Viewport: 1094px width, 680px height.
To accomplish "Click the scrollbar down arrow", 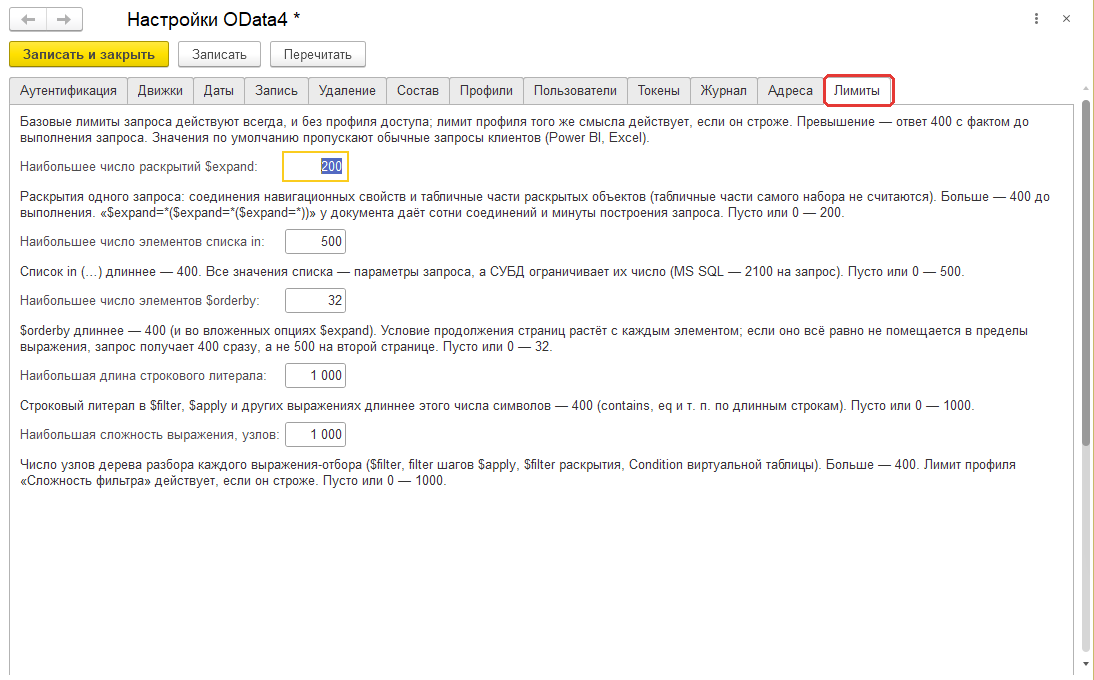I will (x=1085, y=665).
